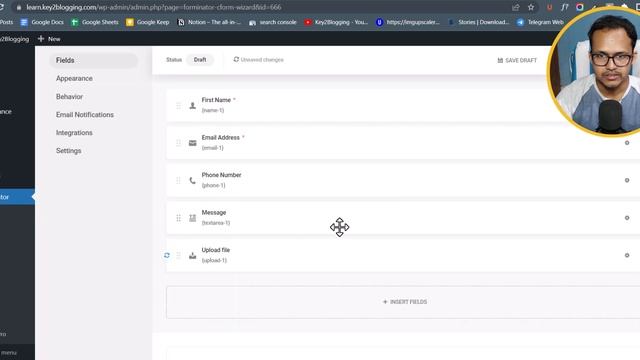The width and height of the screenshot is (640, 360).
Task: Grab the First Name drag handle
Action: (178, 106)
